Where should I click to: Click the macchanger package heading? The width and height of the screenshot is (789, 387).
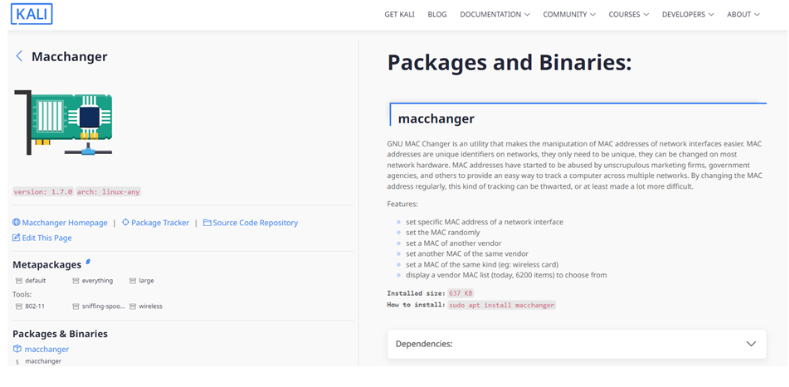point(436,119)
